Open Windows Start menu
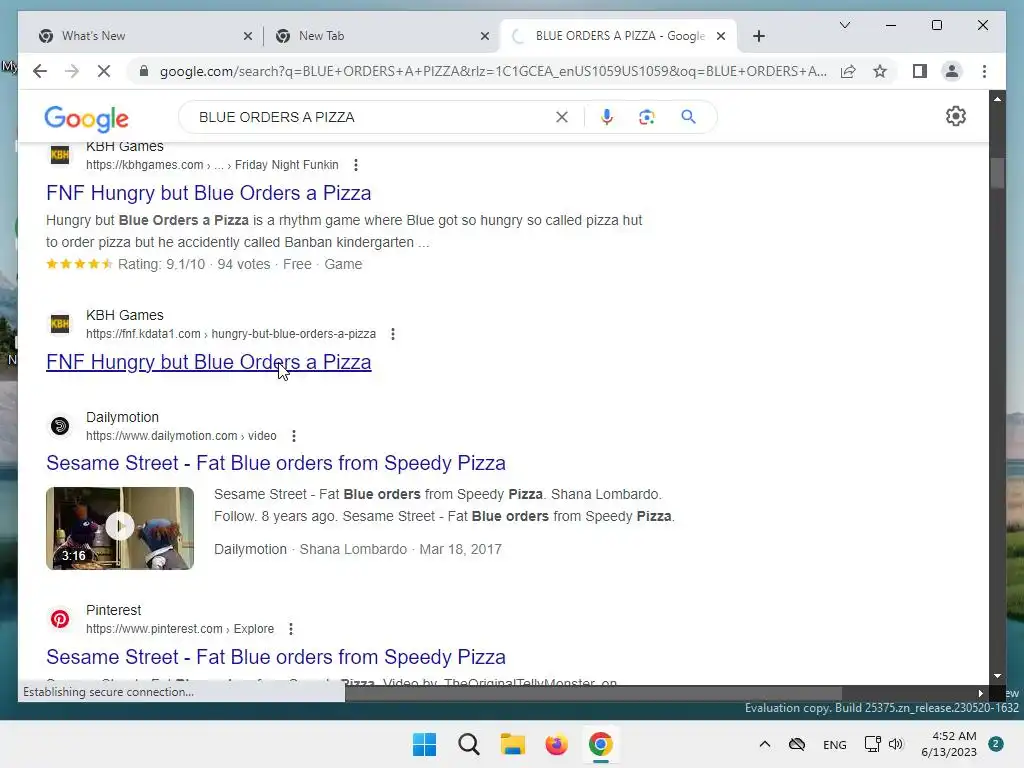 (x=424, y=744)
